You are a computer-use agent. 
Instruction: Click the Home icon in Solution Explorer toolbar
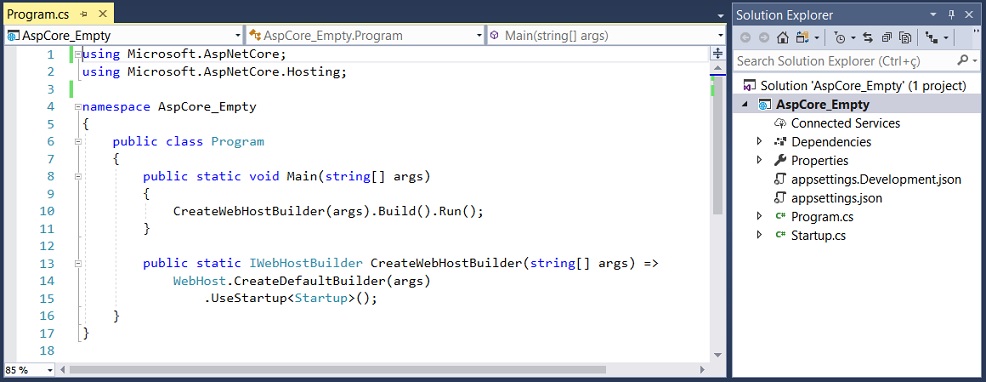pyautogui.click(x=782, y=38)
